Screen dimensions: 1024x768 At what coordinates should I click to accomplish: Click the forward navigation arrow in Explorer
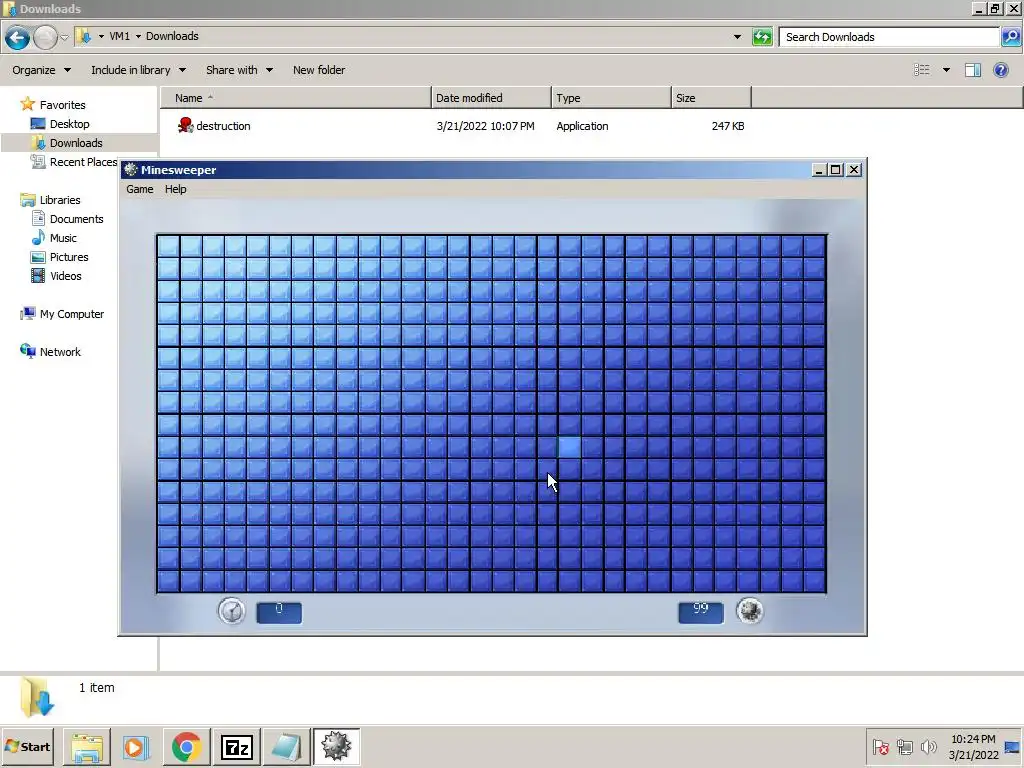coord(45,37)
